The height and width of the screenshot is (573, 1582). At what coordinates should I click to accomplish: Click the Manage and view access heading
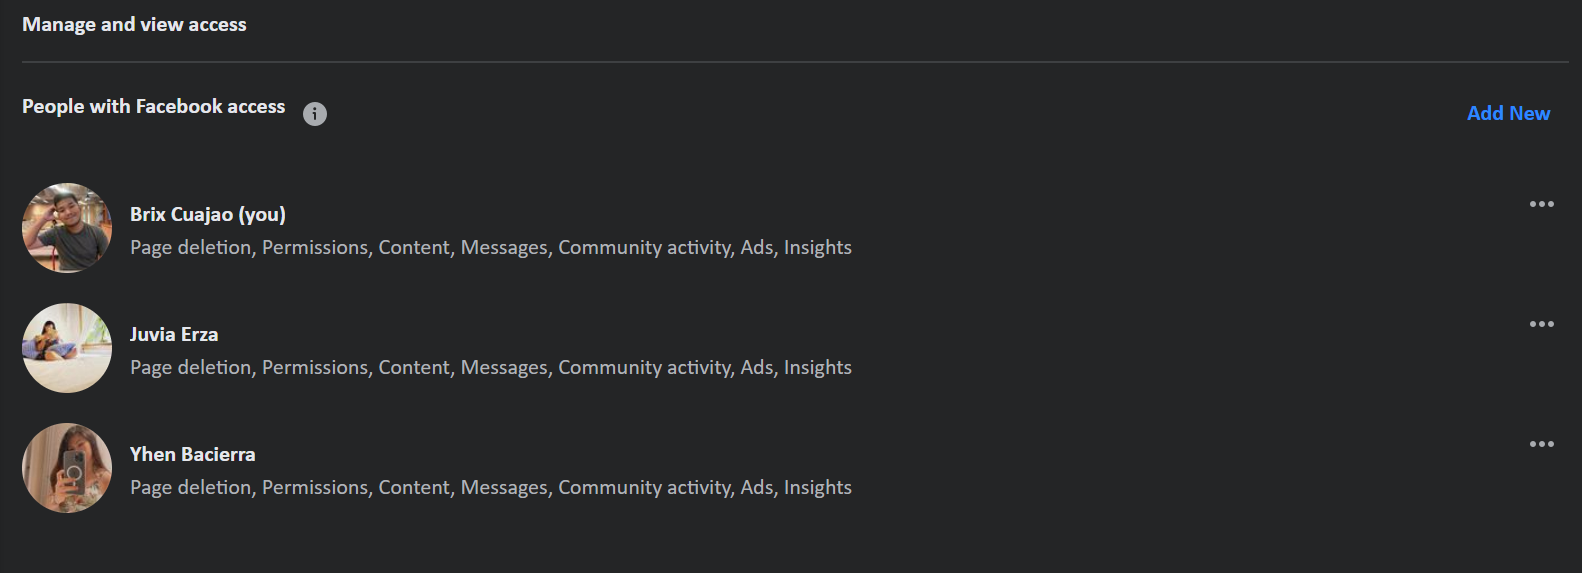134,24
